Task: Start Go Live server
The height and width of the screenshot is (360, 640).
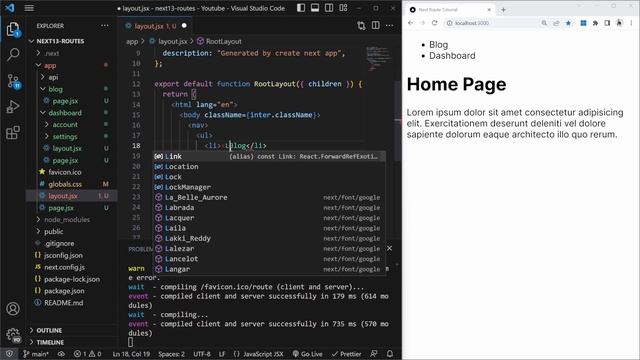Action: (x=307, y=354)
